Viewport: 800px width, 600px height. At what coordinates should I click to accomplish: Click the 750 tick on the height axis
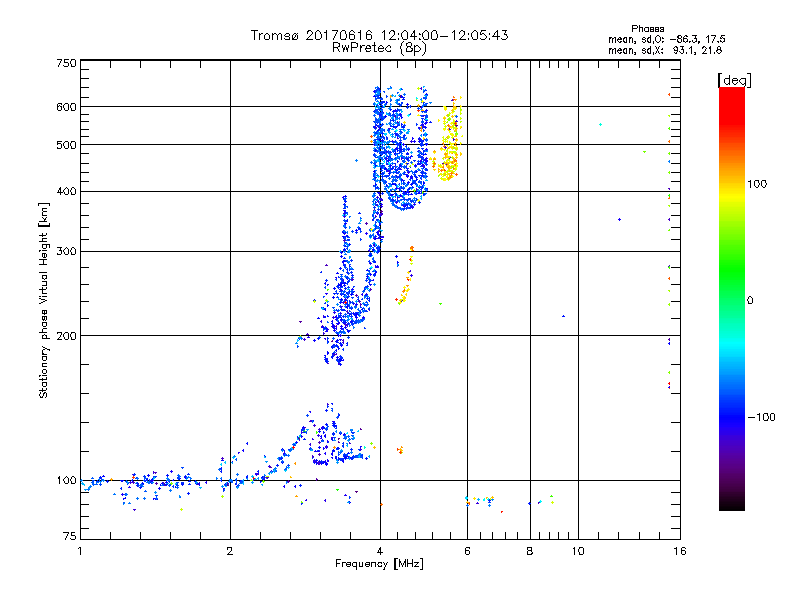tap(66, 63)
